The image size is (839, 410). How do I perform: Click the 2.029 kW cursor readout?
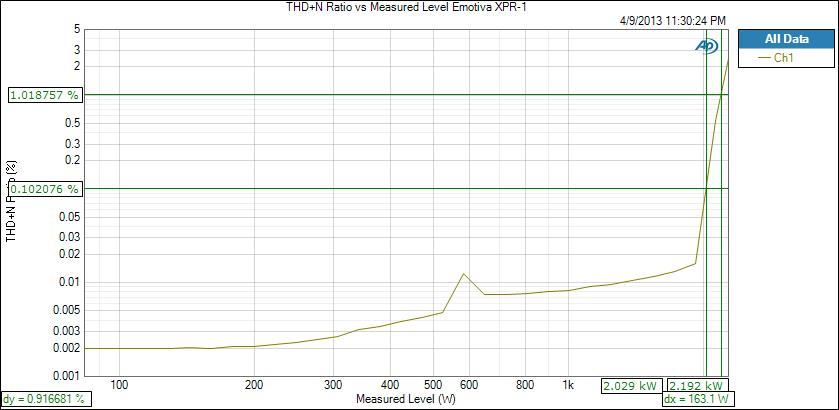coord(632,386)
